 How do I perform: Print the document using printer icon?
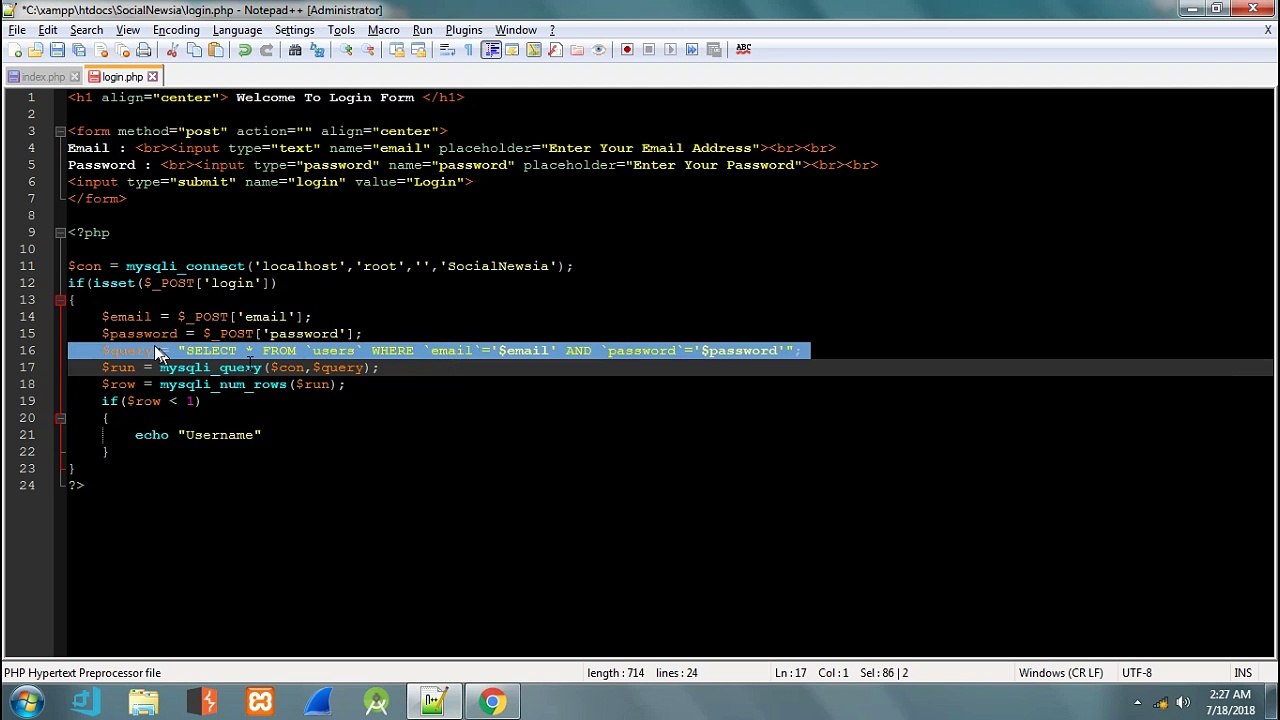(144, 49)
